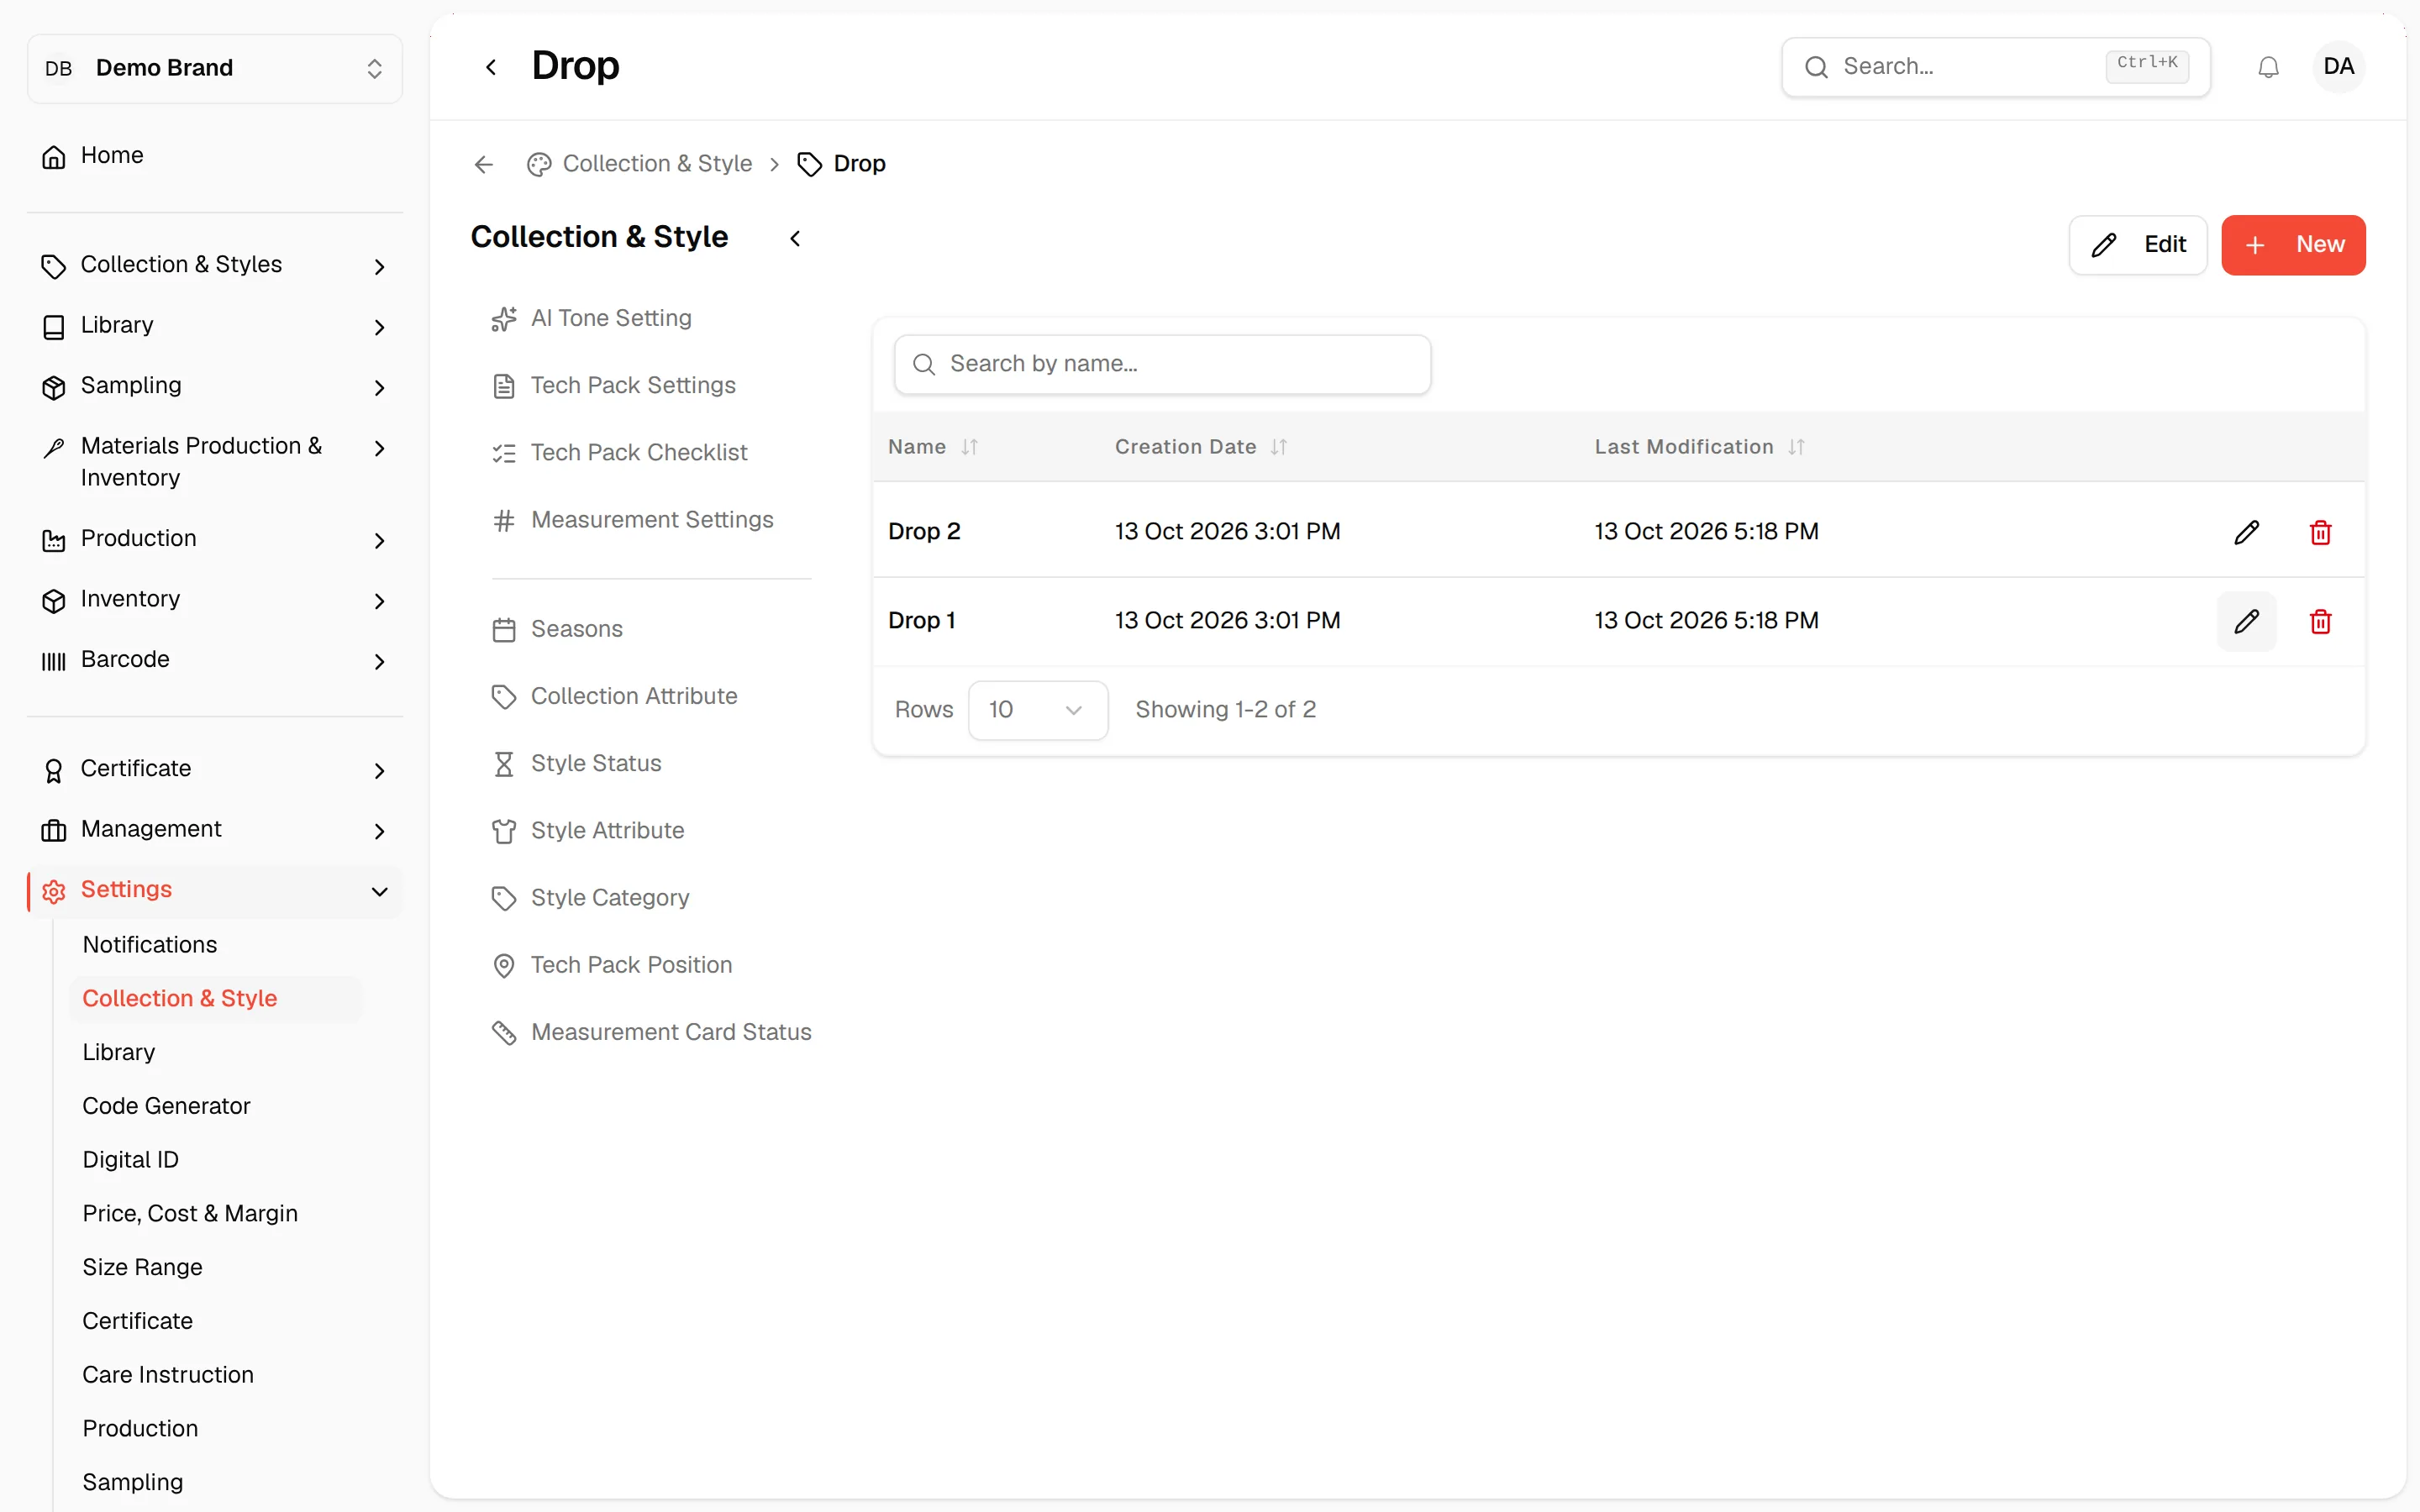Screen dimensions: 2420x1512
Task: Open the DA user avatar menu
Action: pos(2338,67)
